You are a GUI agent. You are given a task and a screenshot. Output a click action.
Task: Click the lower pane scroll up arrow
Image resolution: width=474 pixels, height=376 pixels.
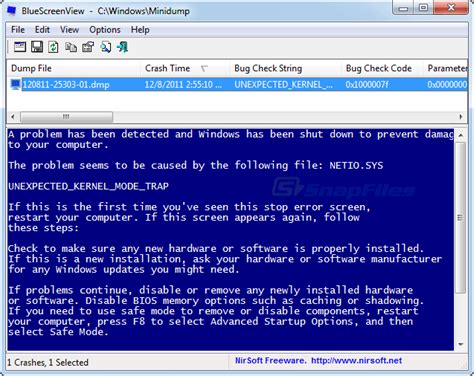[x=461, y=135]
